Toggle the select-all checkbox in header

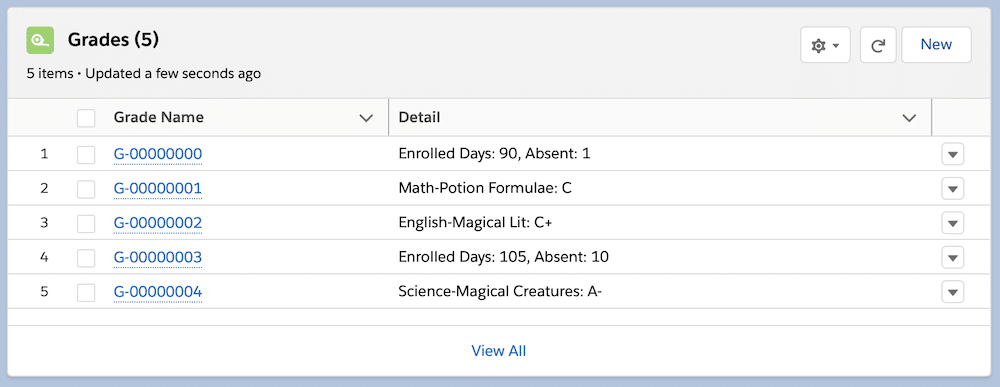(86, 118)
